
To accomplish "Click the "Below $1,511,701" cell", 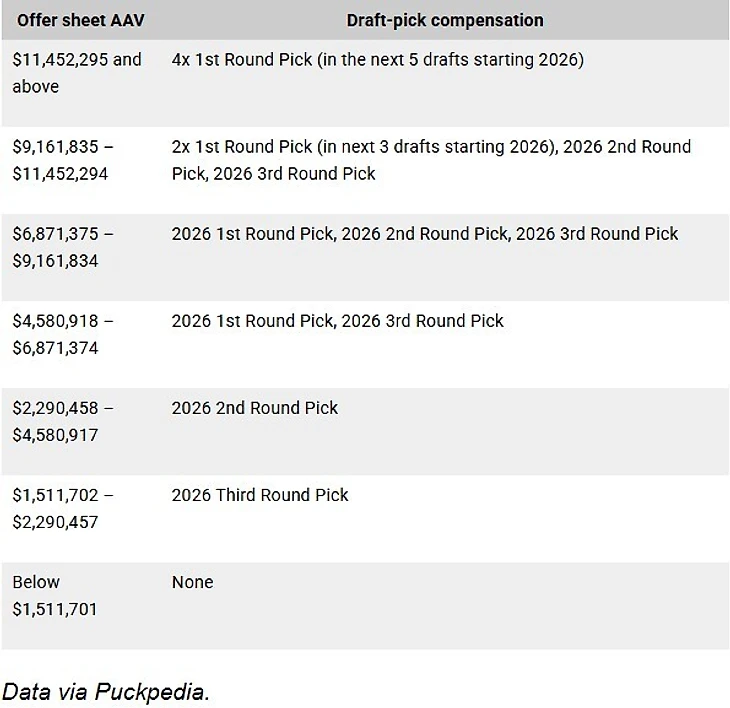I will pyautogui.click(x=55, y=595).
